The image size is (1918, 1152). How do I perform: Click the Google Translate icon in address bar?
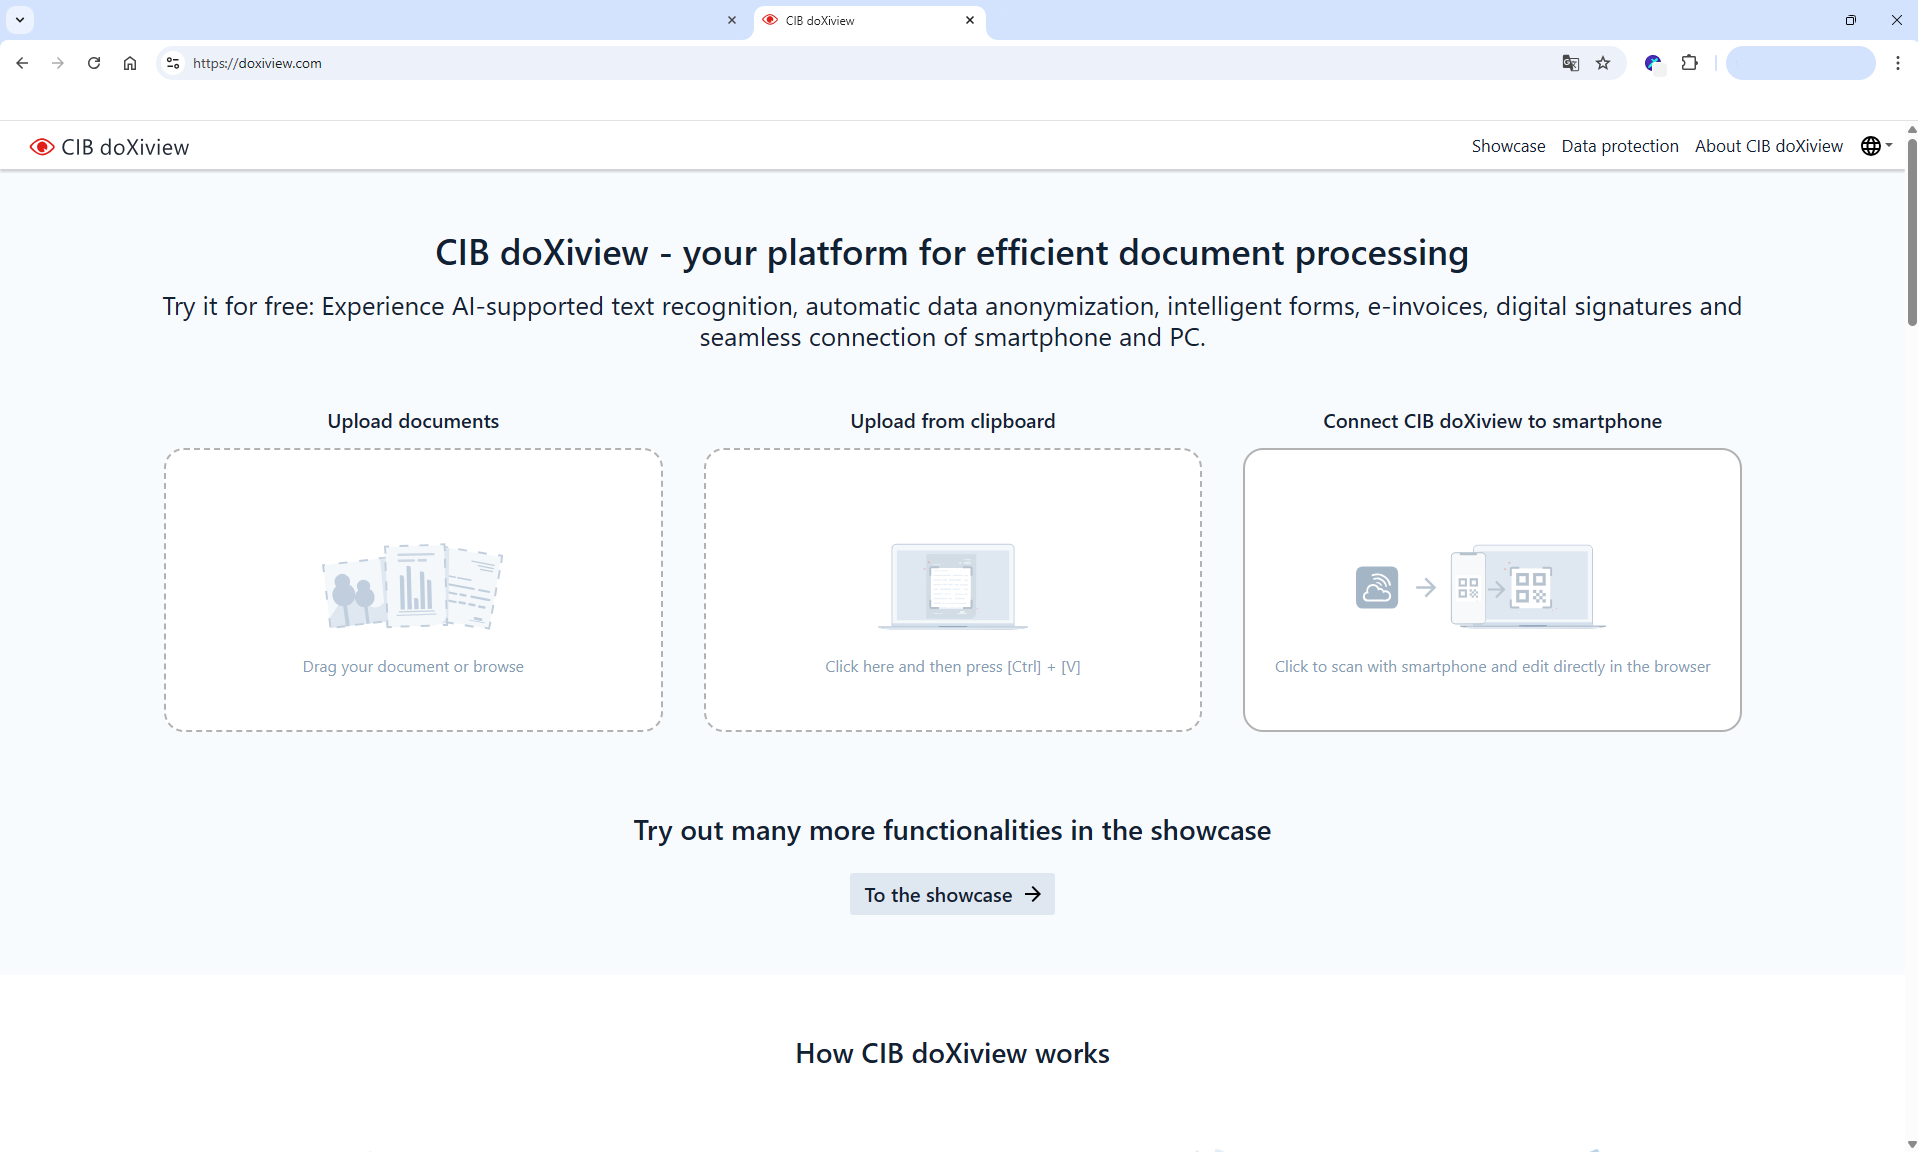(x=1570, y=63)
